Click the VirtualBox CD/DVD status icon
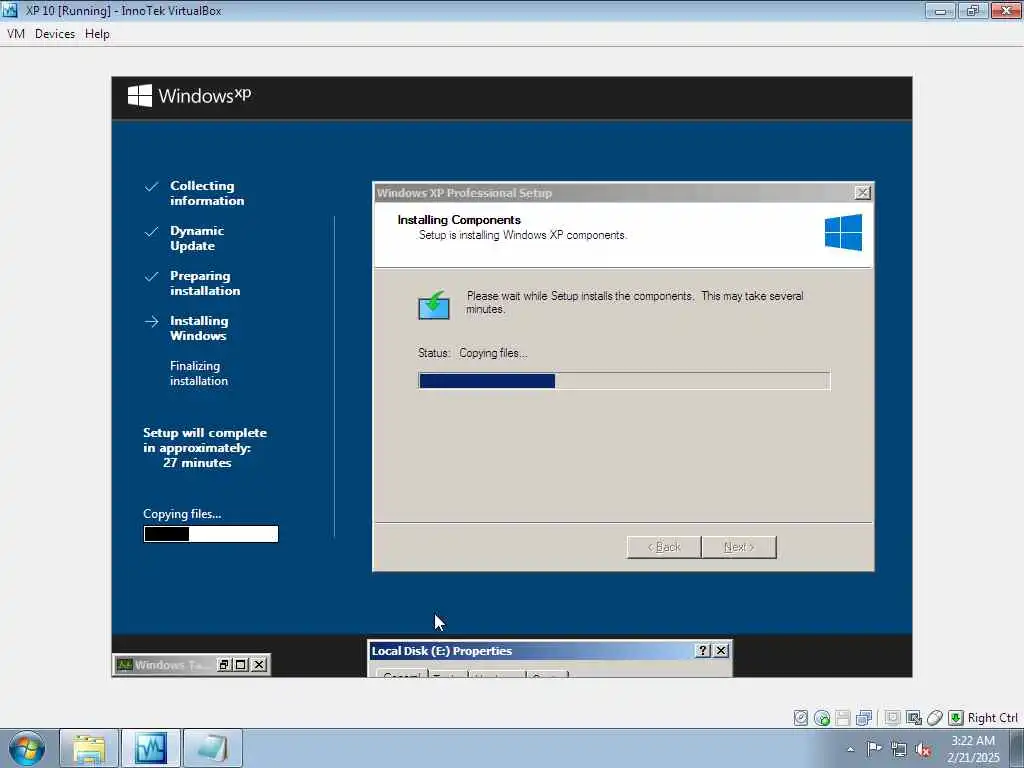 click(822, 718)
